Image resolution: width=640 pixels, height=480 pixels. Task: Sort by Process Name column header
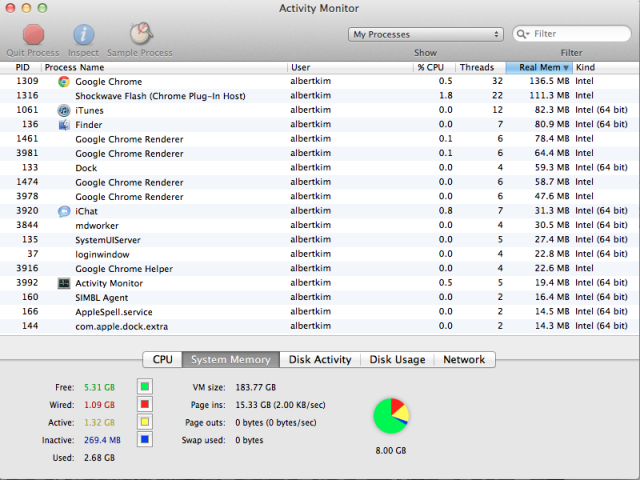(164, 67)
